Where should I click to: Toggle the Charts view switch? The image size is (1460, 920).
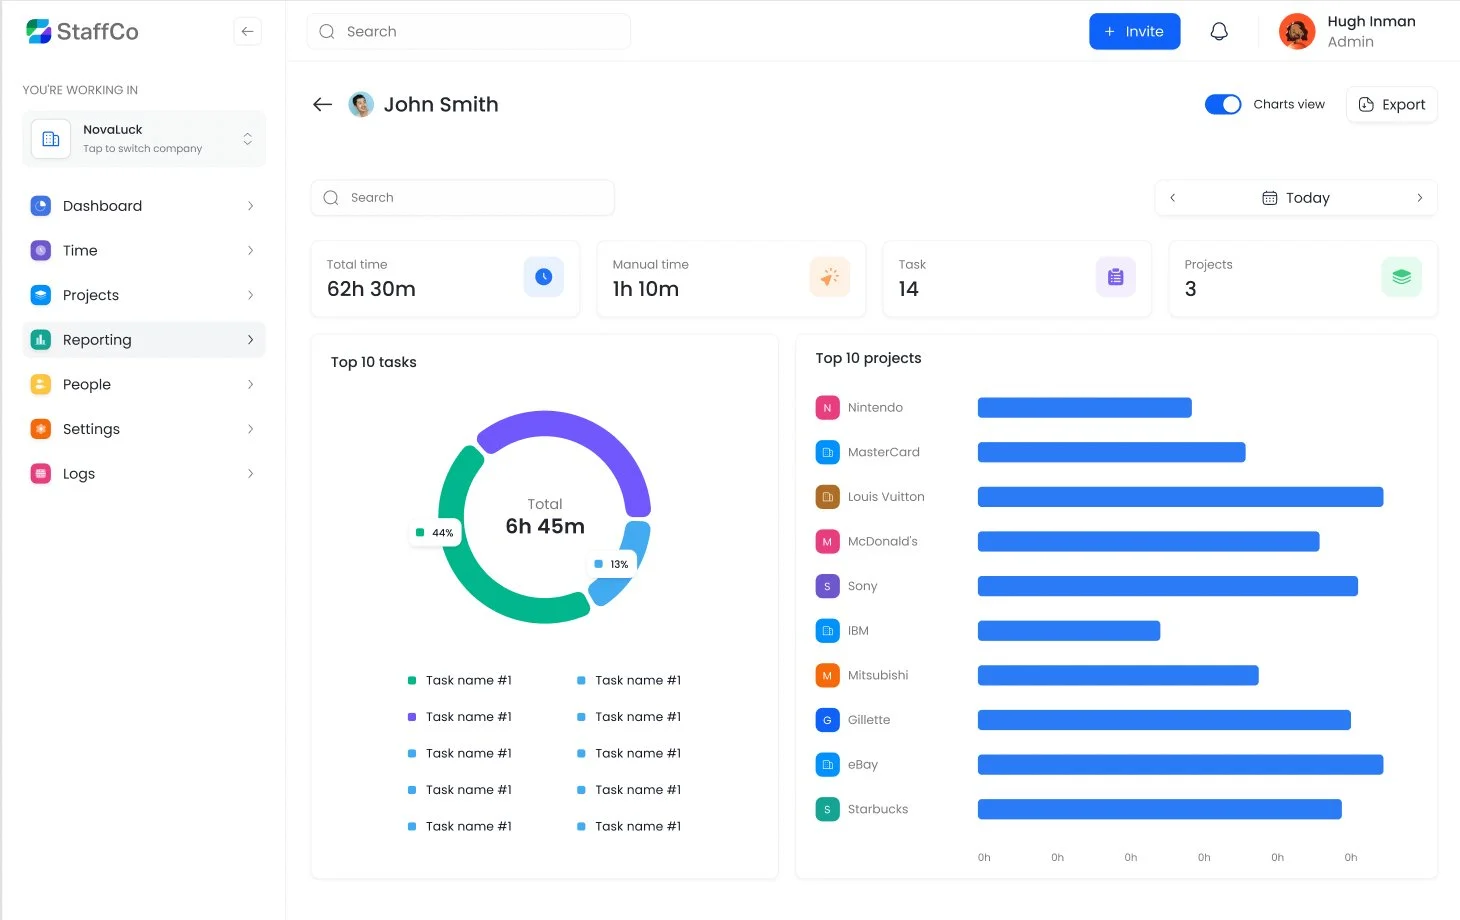[1223, 104]
